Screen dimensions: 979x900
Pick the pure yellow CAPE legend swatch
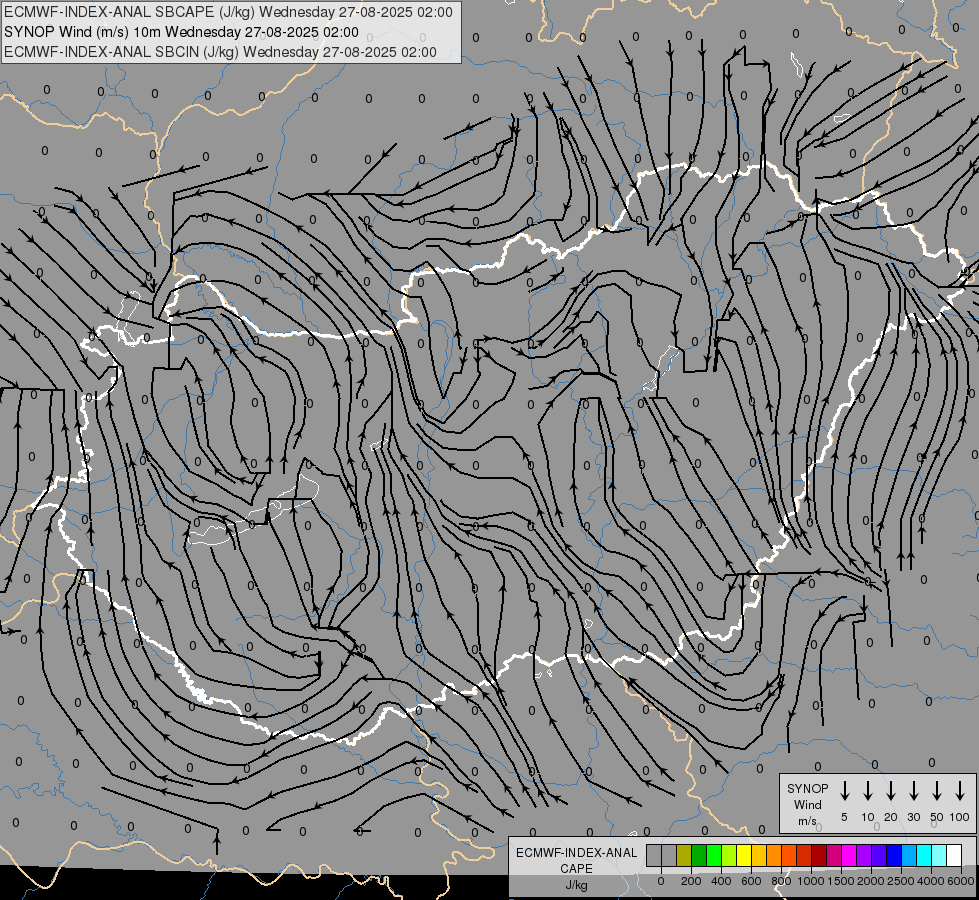[744, 855]
